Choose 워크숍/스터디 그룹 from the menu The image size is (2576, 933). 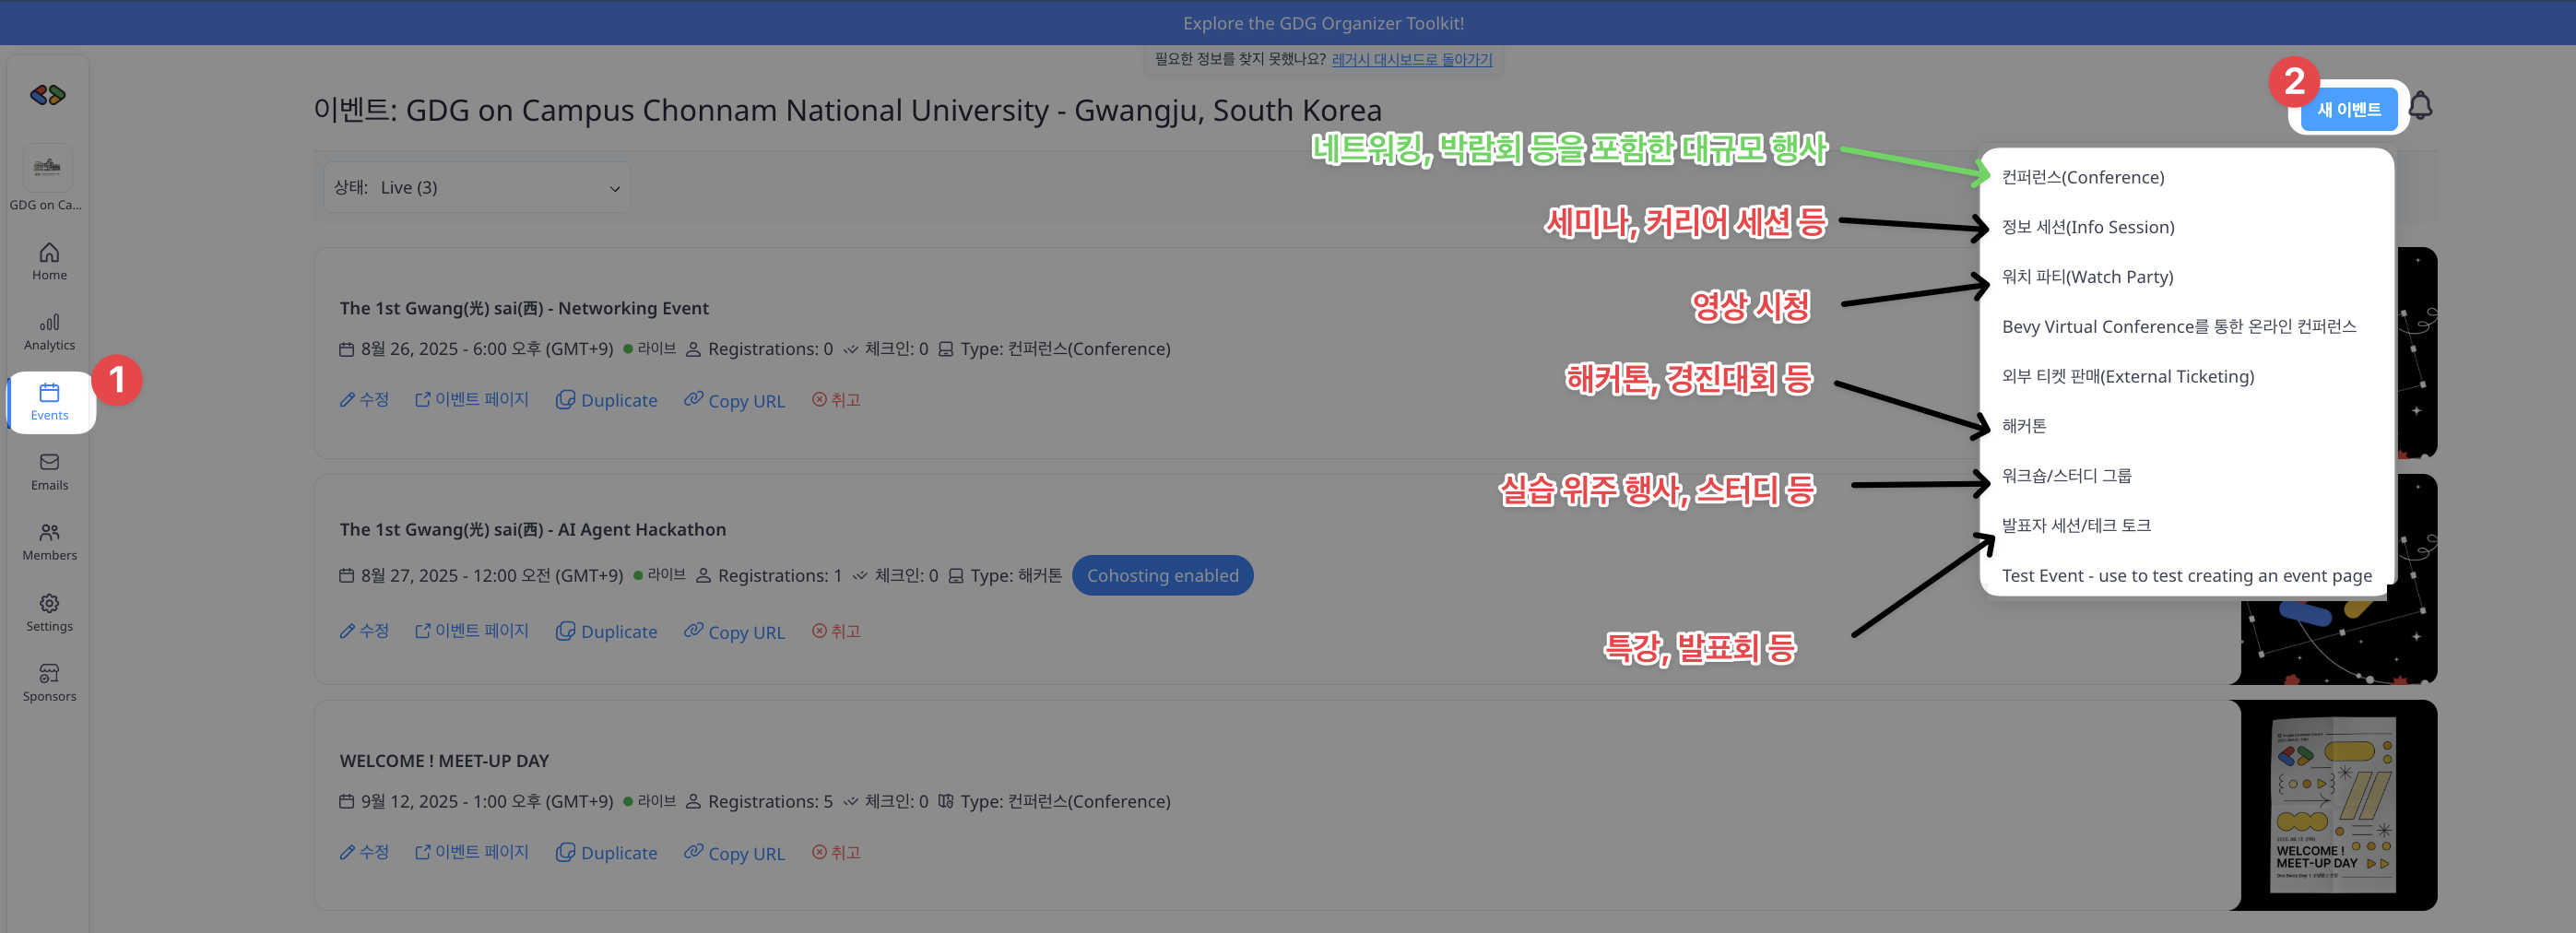point(2066,476)
